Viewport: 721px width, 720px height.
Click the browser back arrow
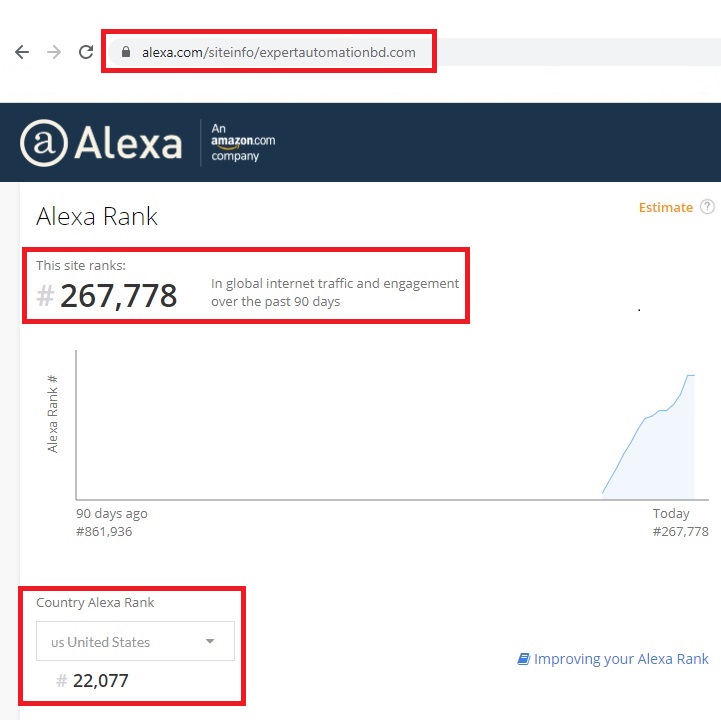22,52
